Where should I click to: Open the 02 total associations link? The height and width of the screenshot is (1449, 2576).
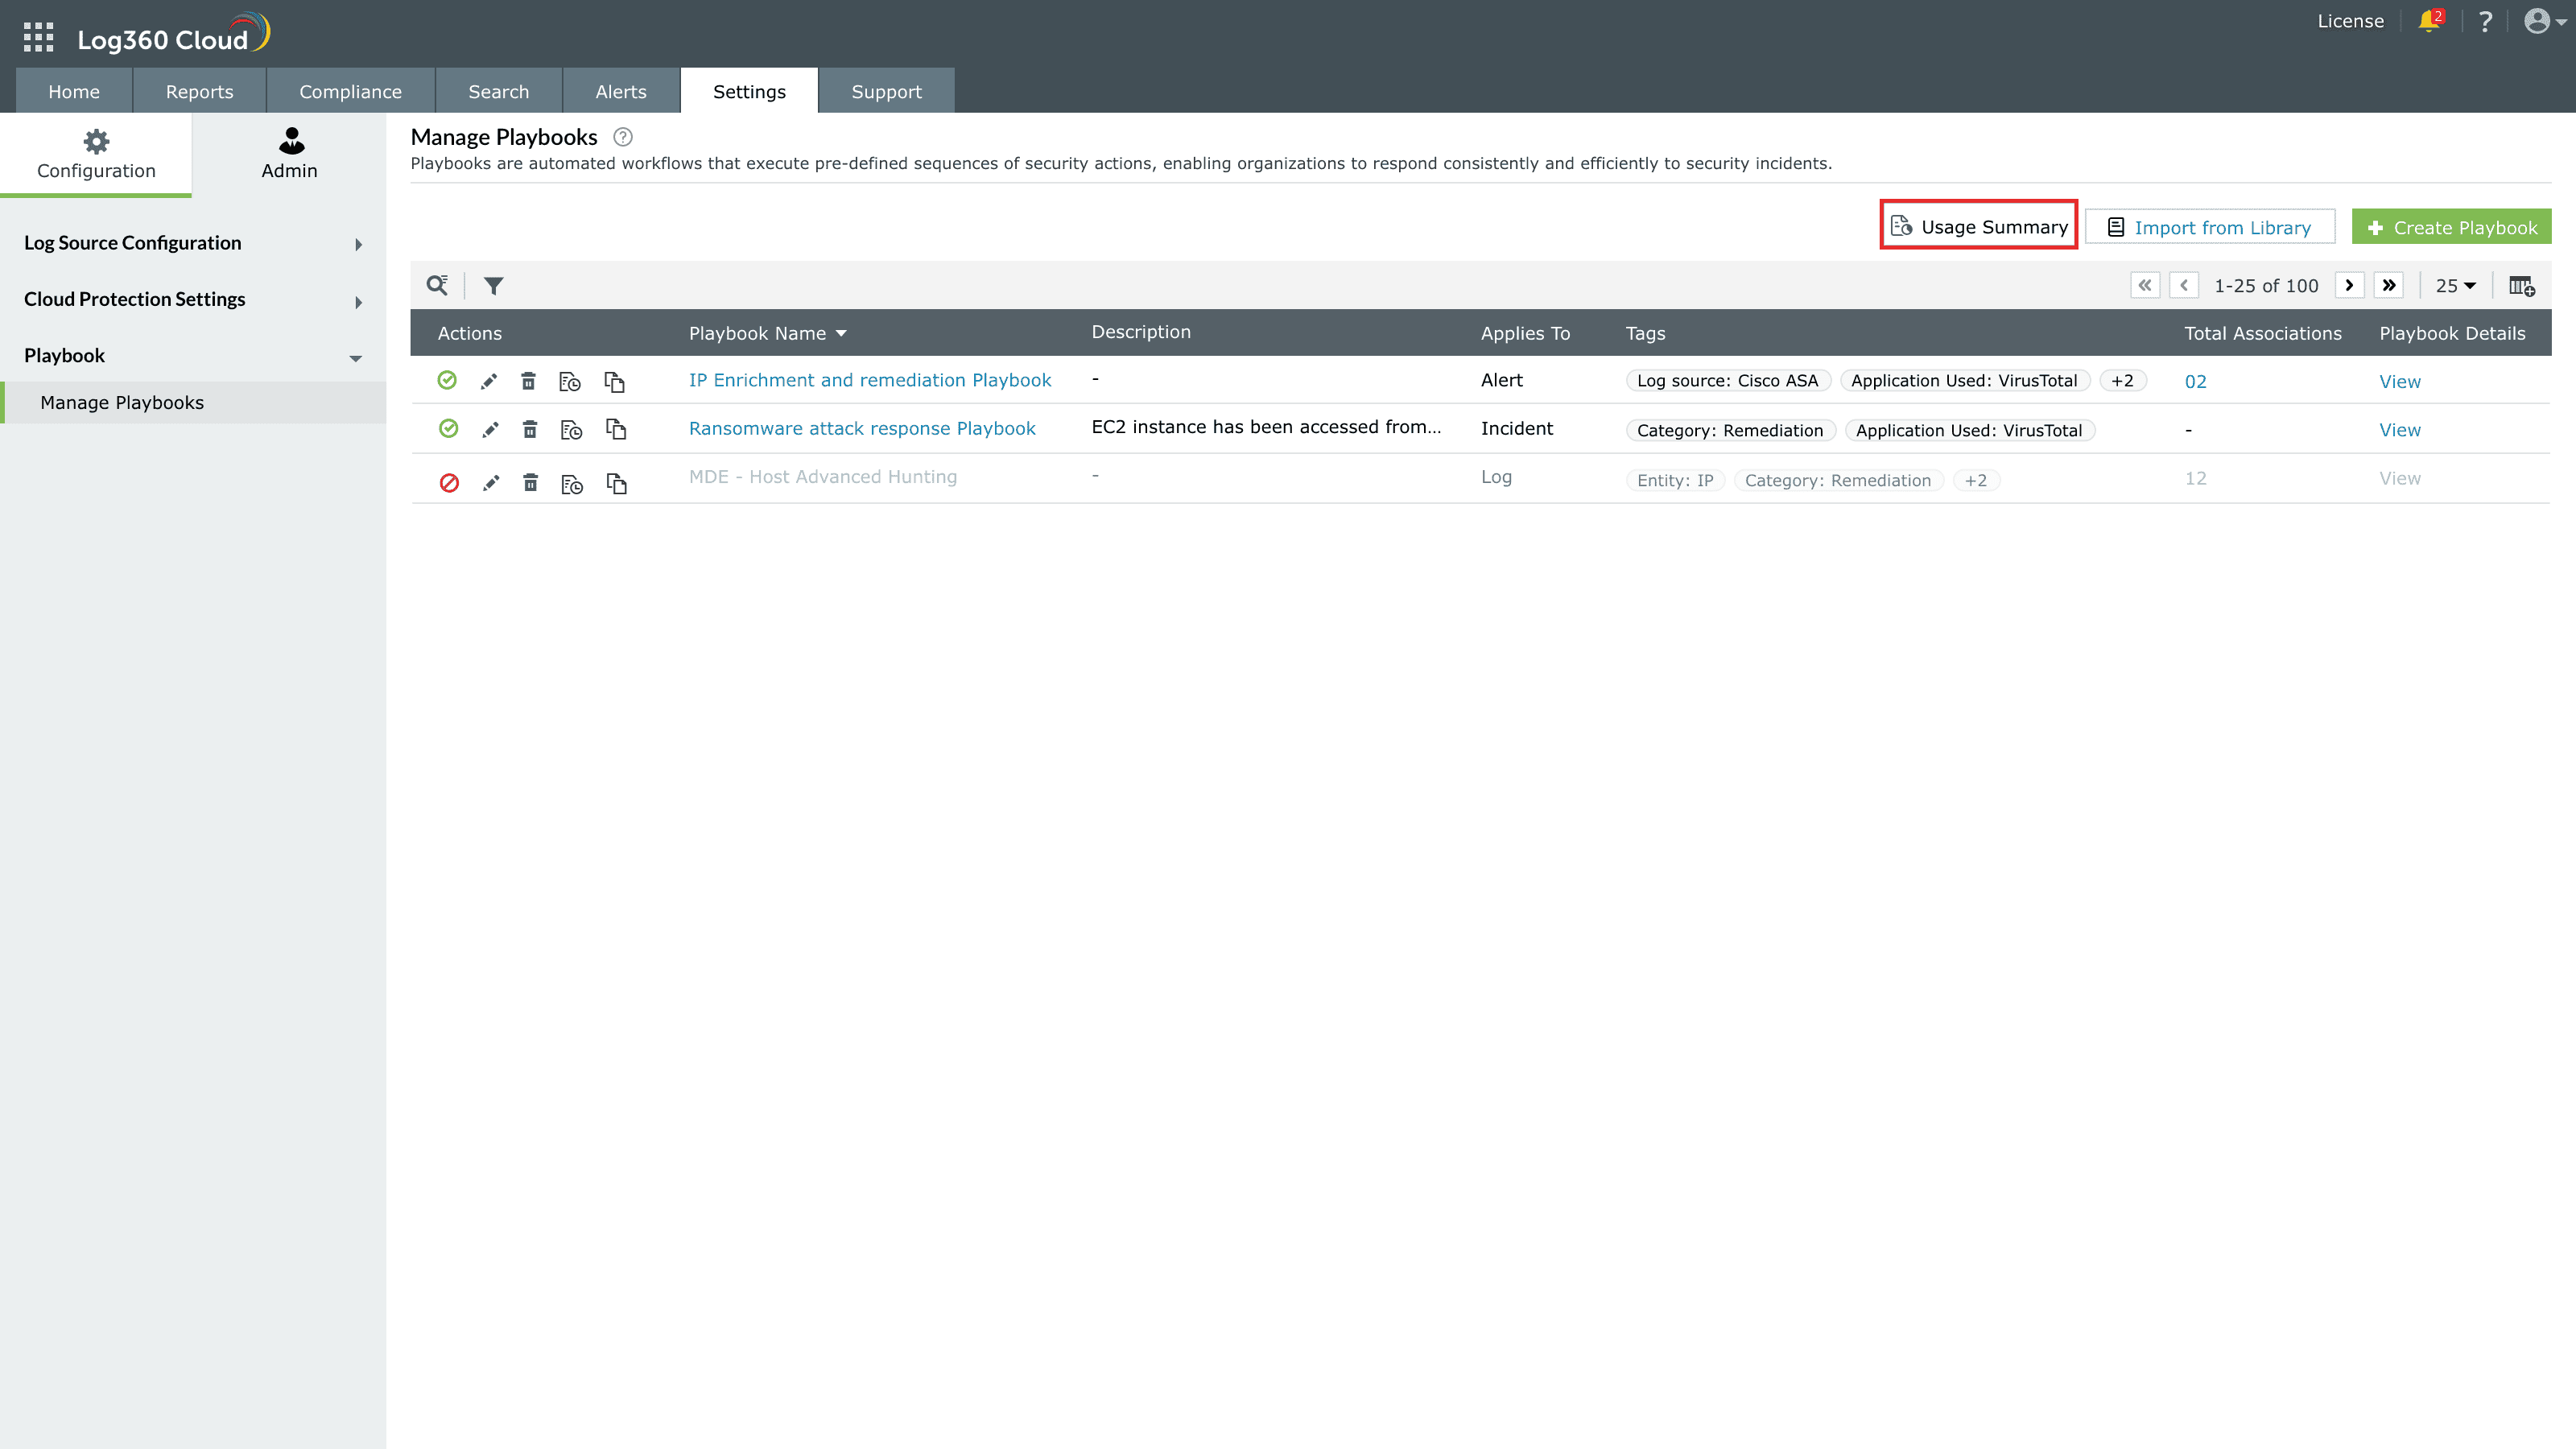click(2195, 382)
